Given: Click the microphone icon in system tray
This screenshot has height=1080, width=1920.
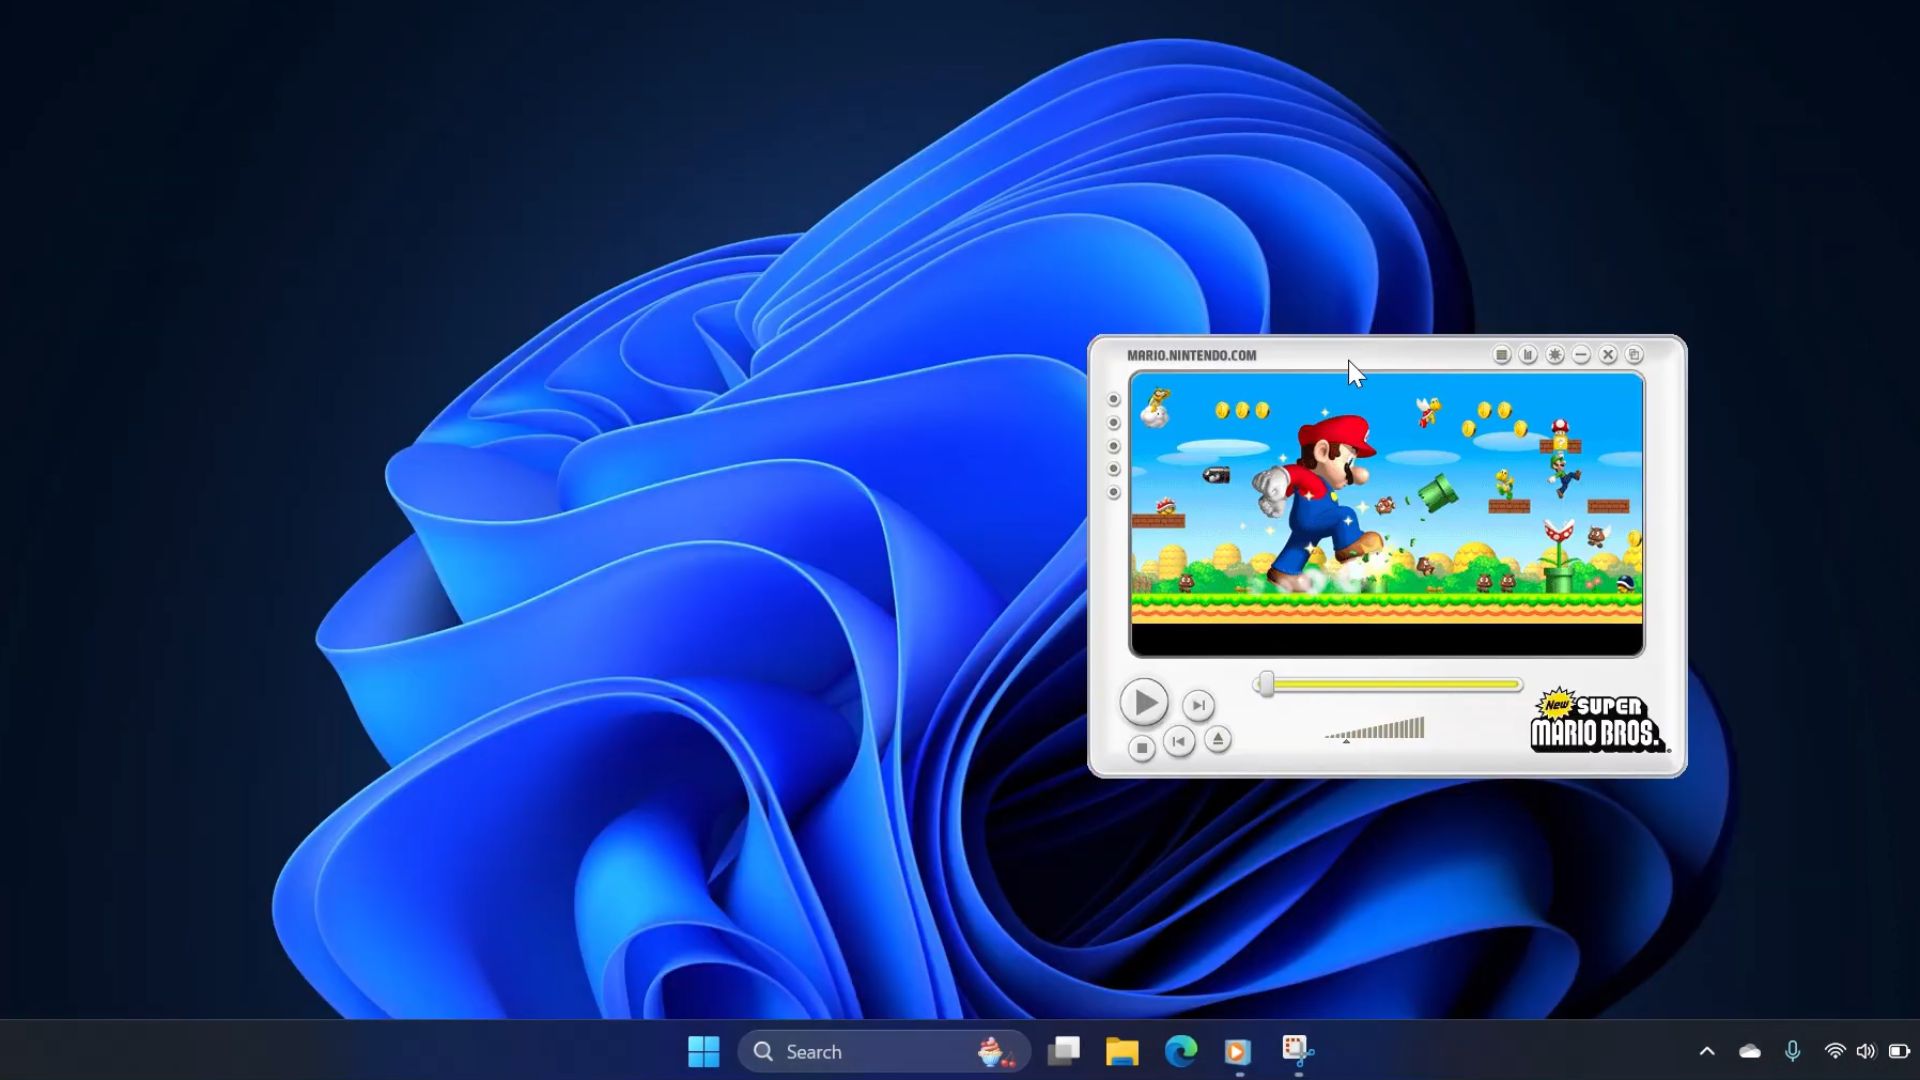Looking at the screenshot, I should [x=1793, y=1051].
